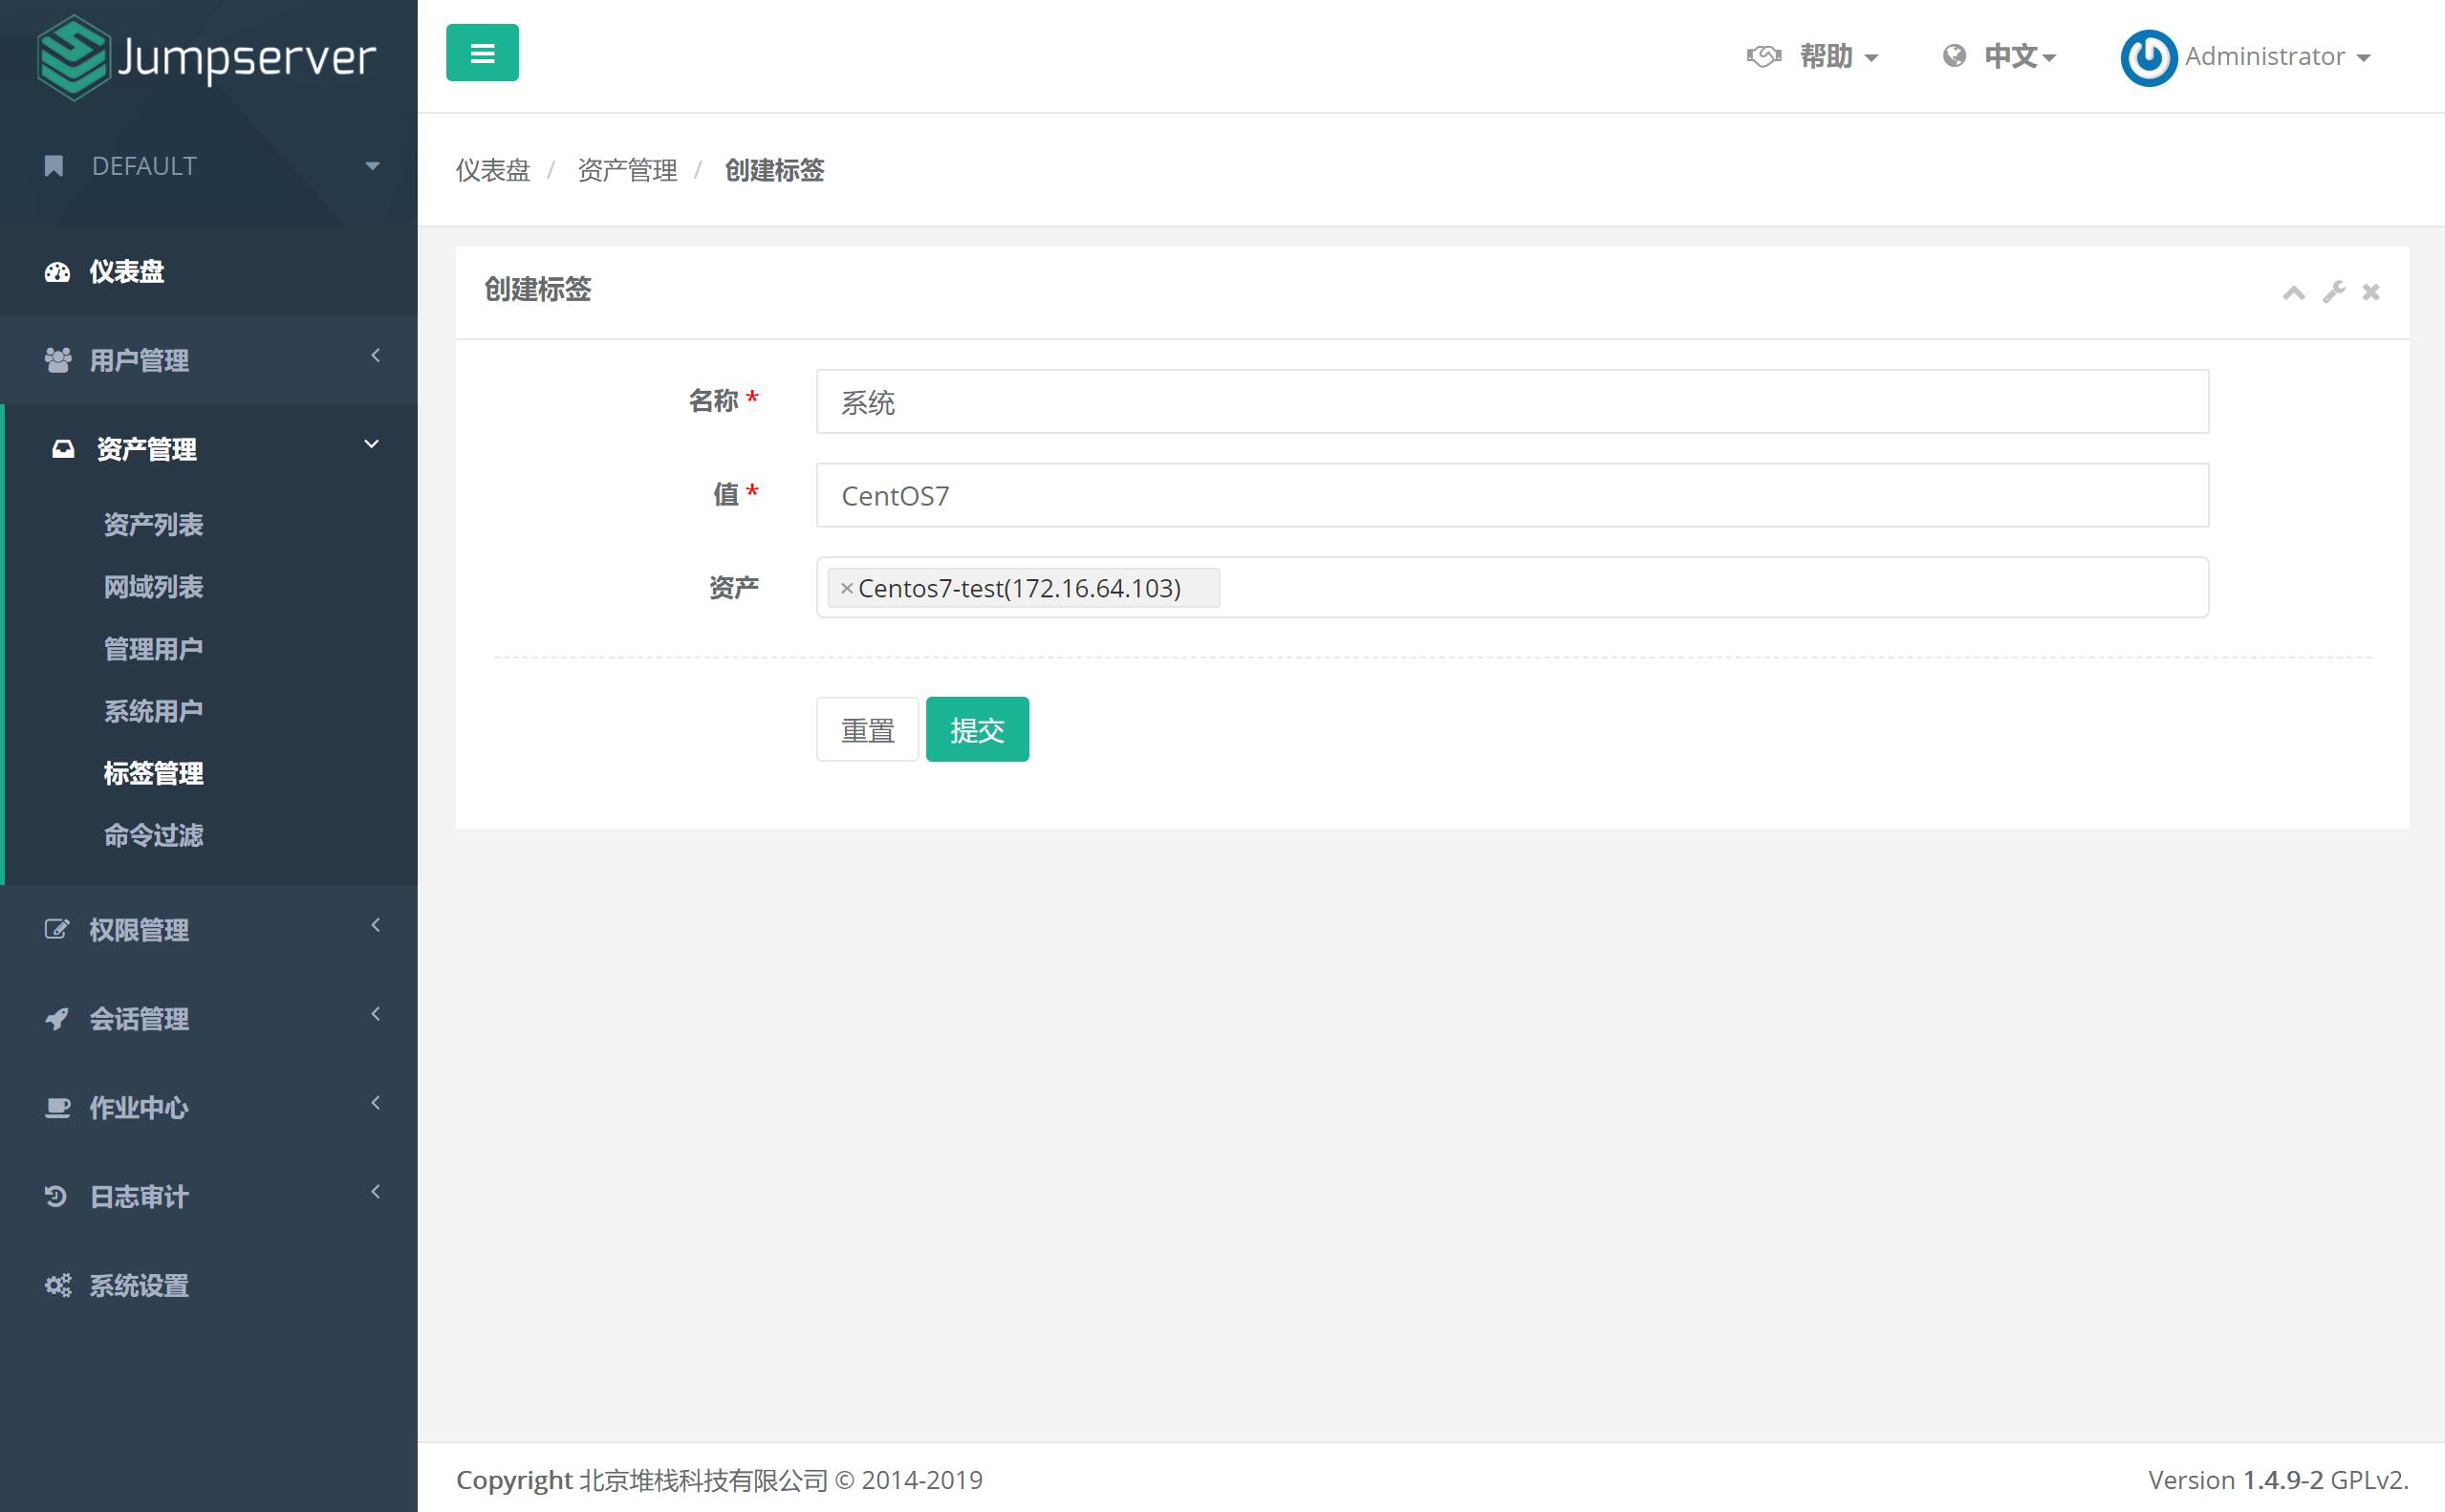Click the history icon for 日志审计

[x=56, y=1196]
